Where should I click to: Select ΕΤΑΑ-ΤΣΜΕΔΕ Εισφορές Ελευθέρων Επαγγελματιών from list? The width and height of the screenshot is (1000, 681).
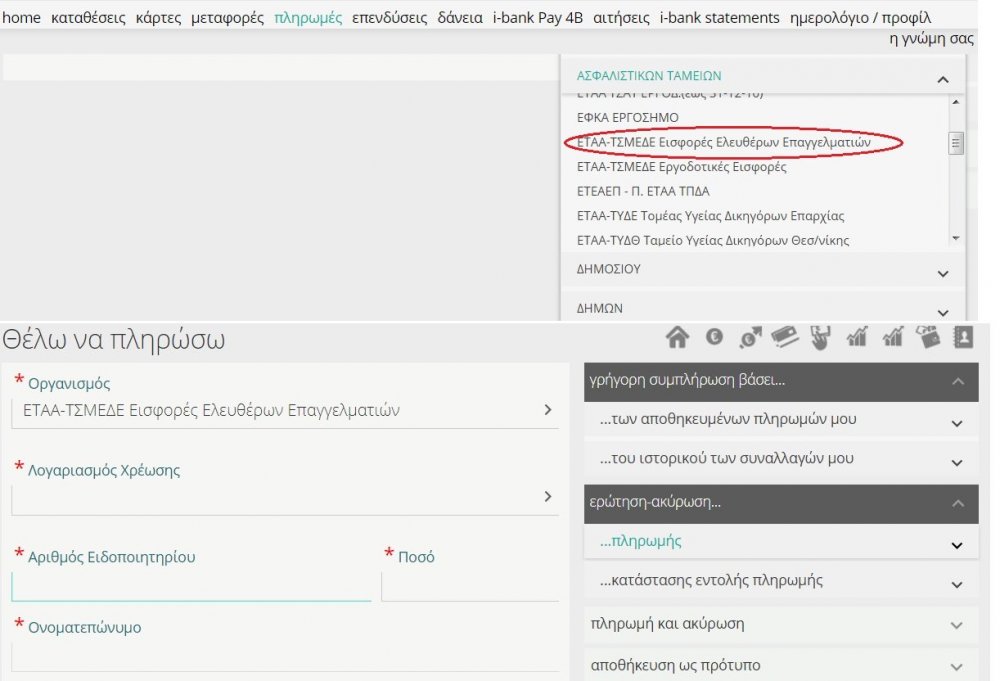point(723,143)
